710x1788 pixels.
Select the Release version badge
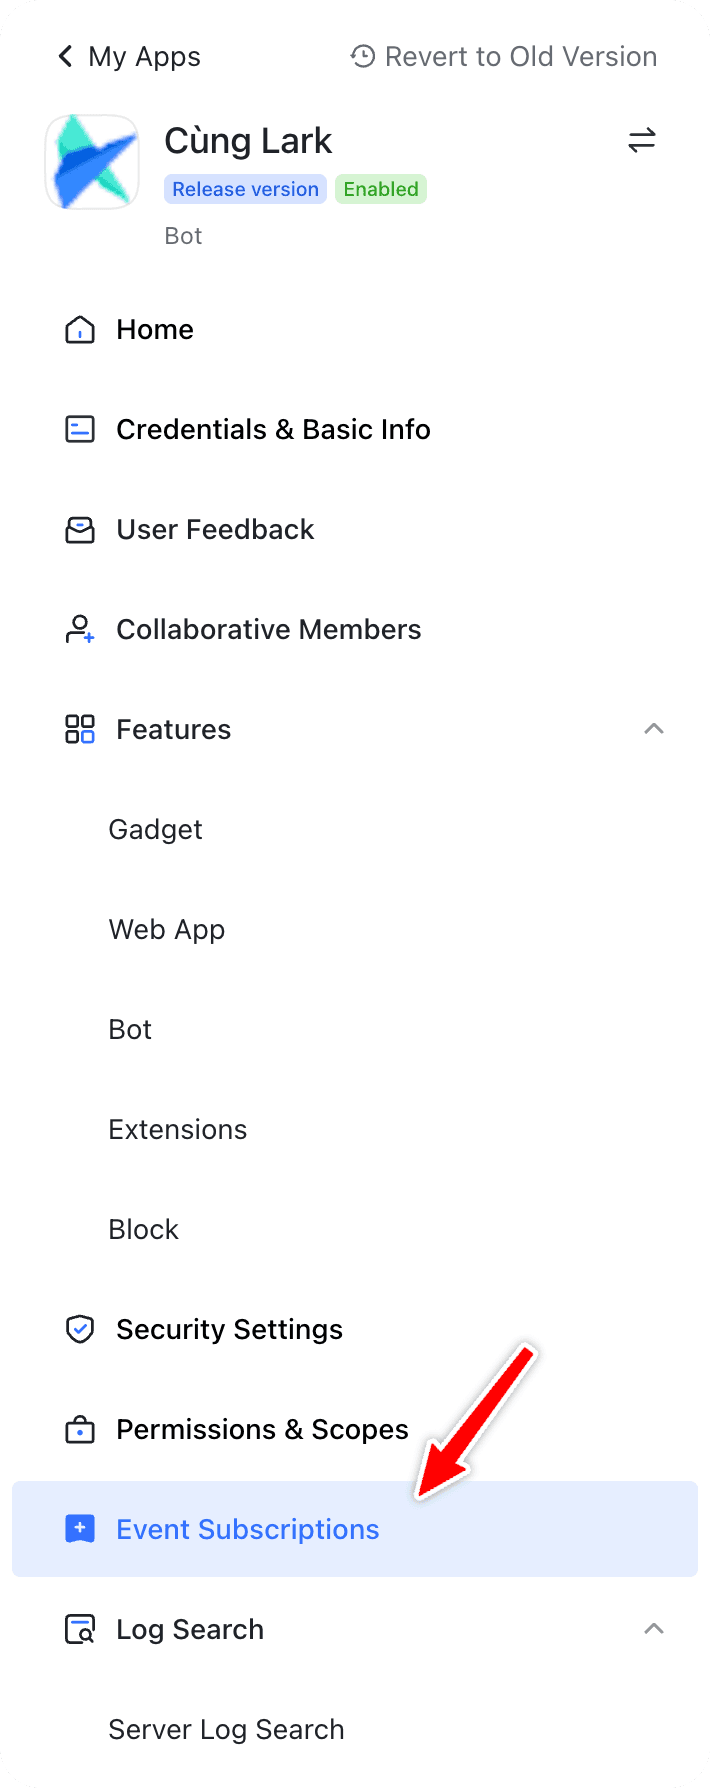[245, 189]
